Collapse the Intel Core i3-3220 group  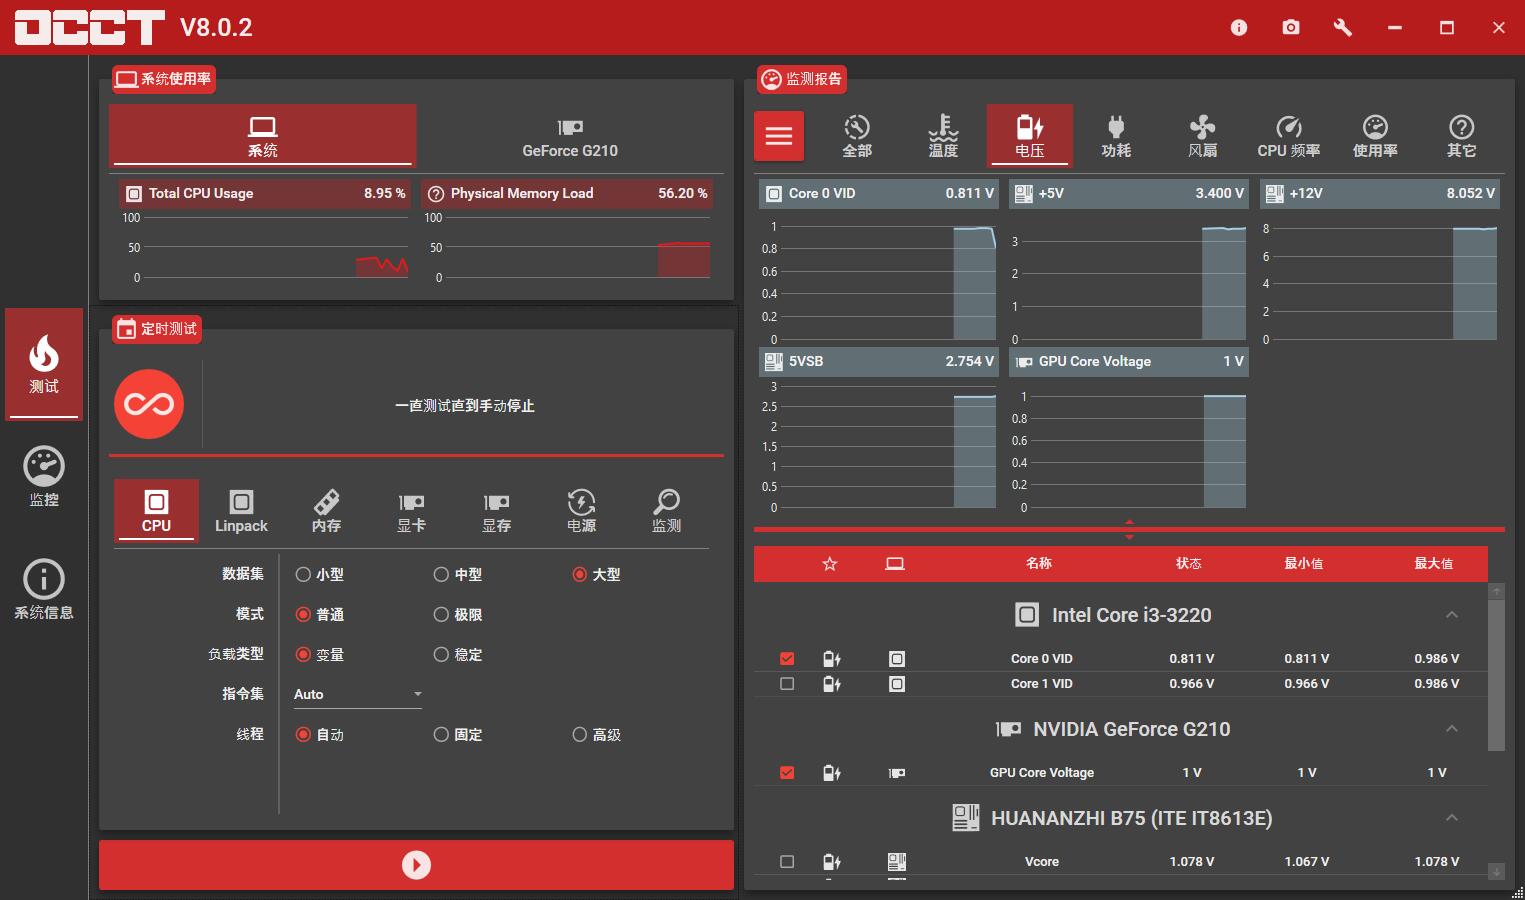click(1452, 615)
